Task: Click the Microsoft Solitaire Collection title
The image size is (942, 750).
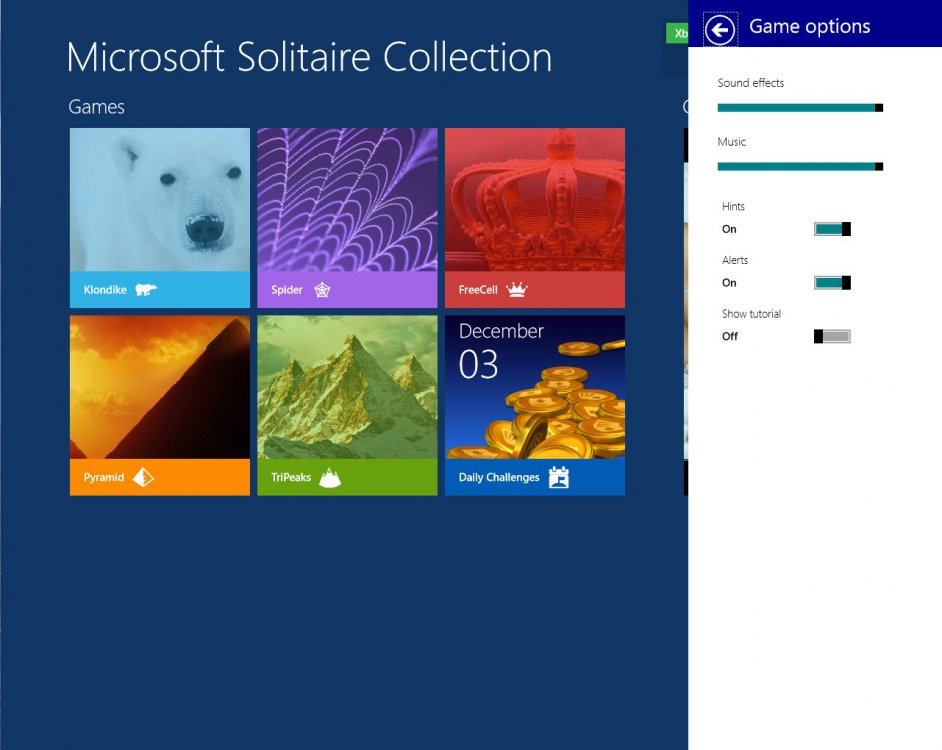Action: point(309,57)
